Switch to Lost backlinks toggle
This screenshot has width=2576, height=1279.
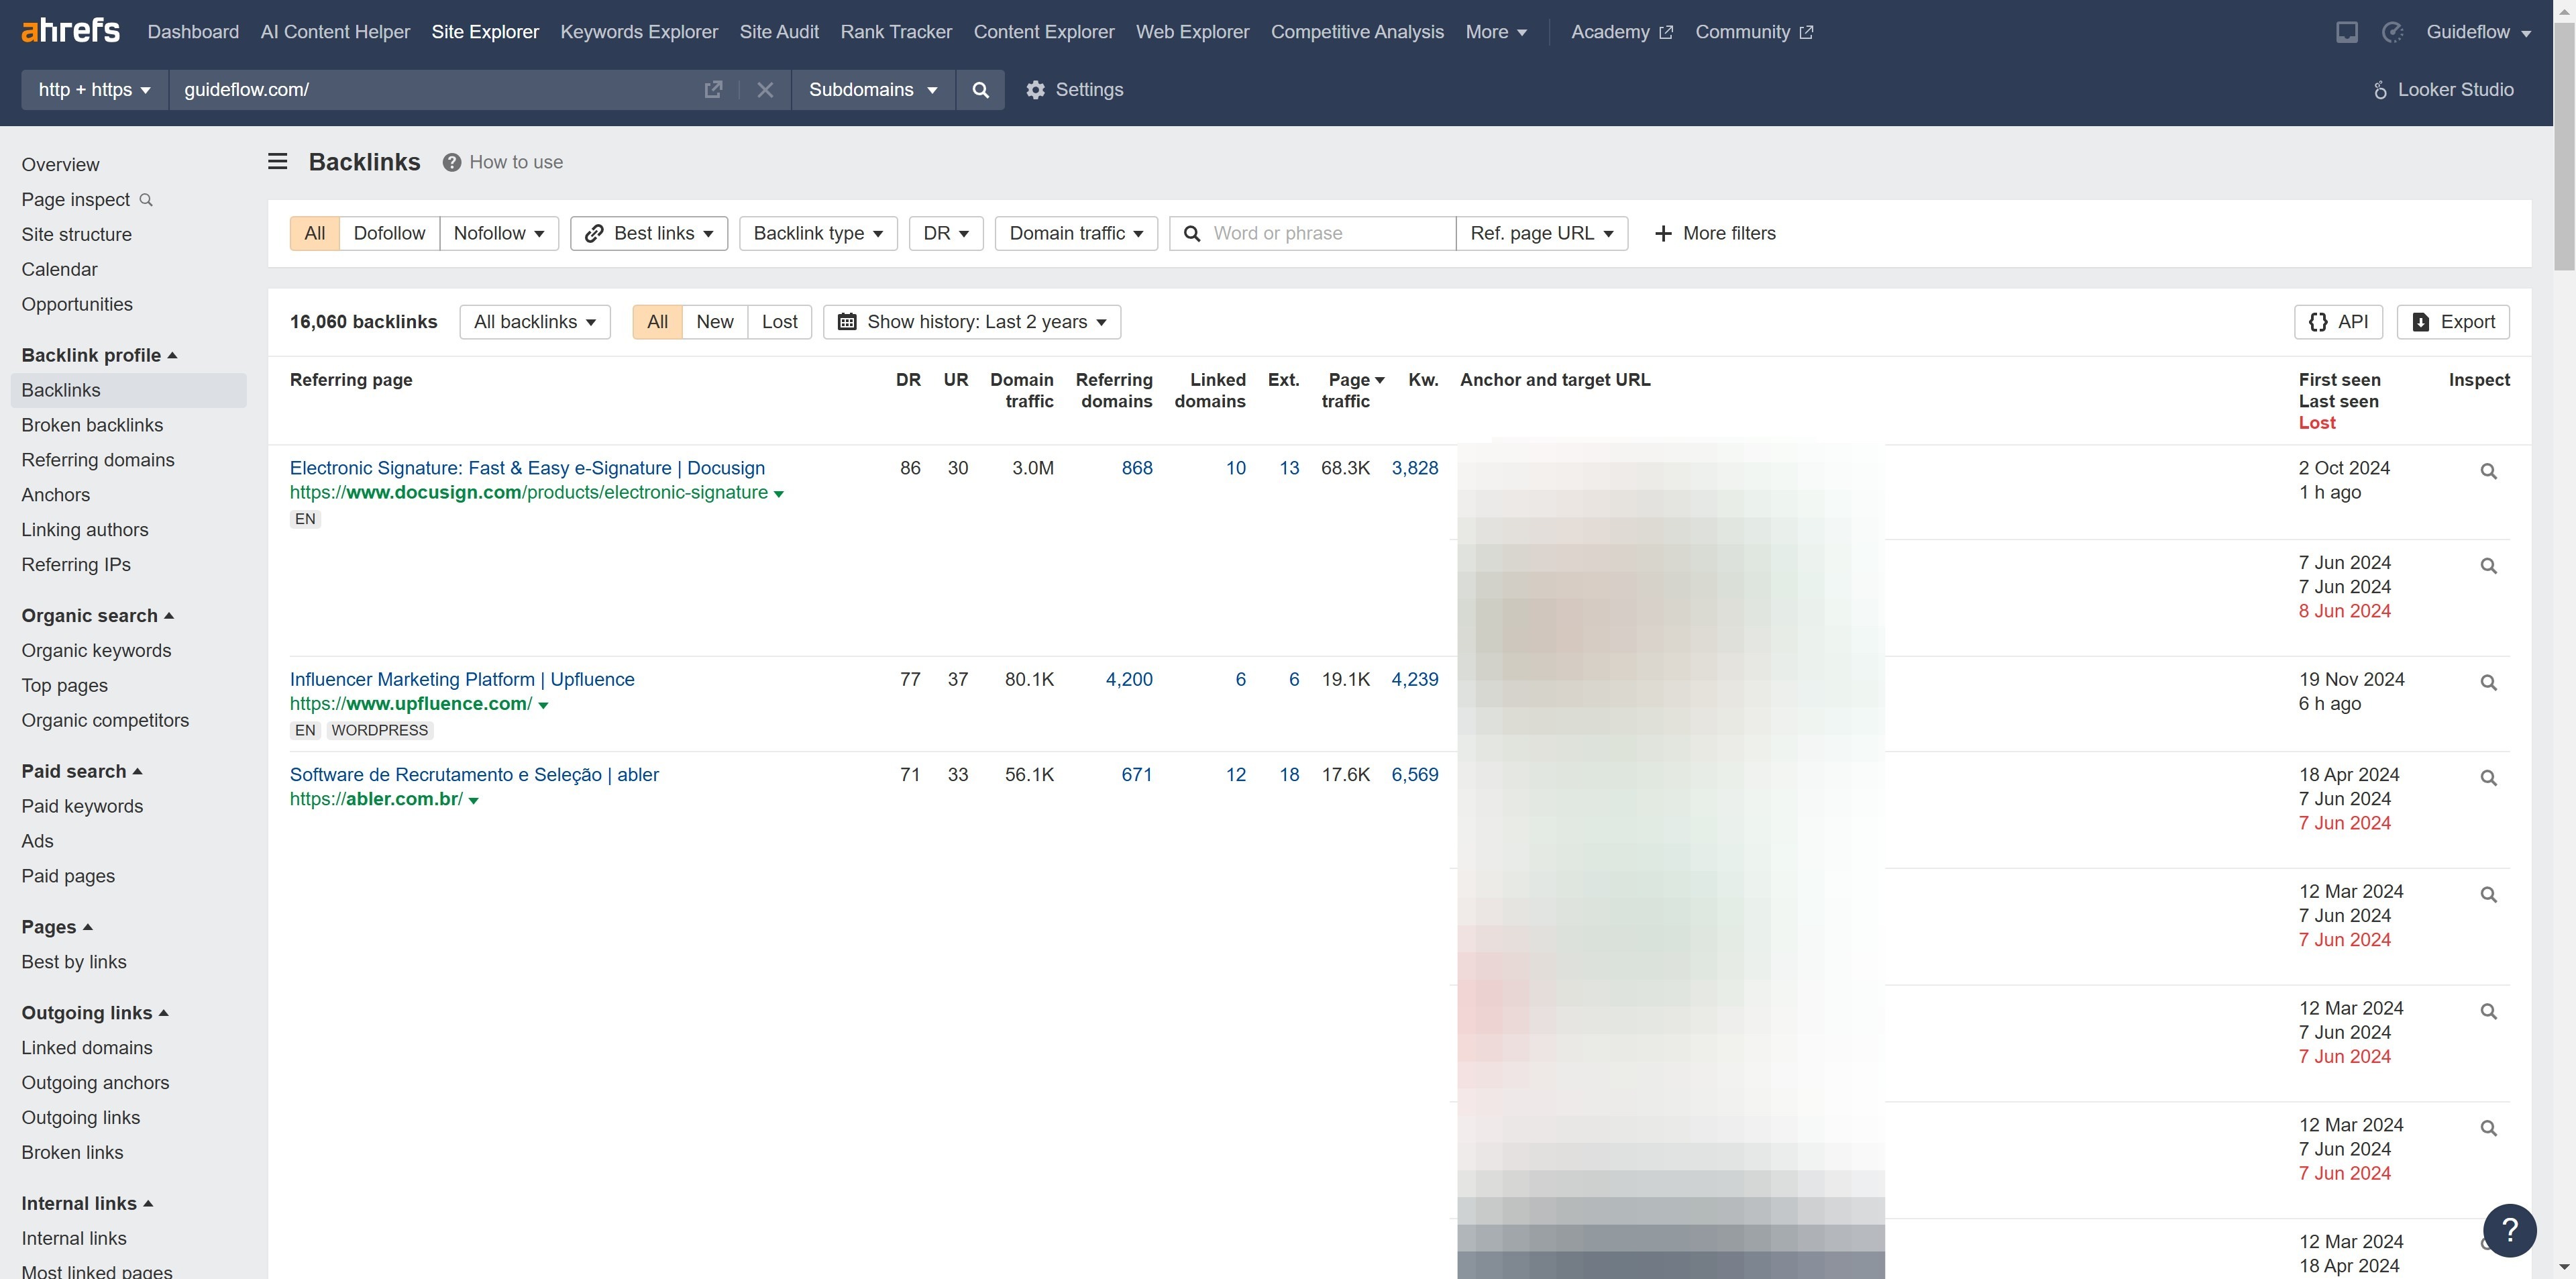(x=779, y=322)
